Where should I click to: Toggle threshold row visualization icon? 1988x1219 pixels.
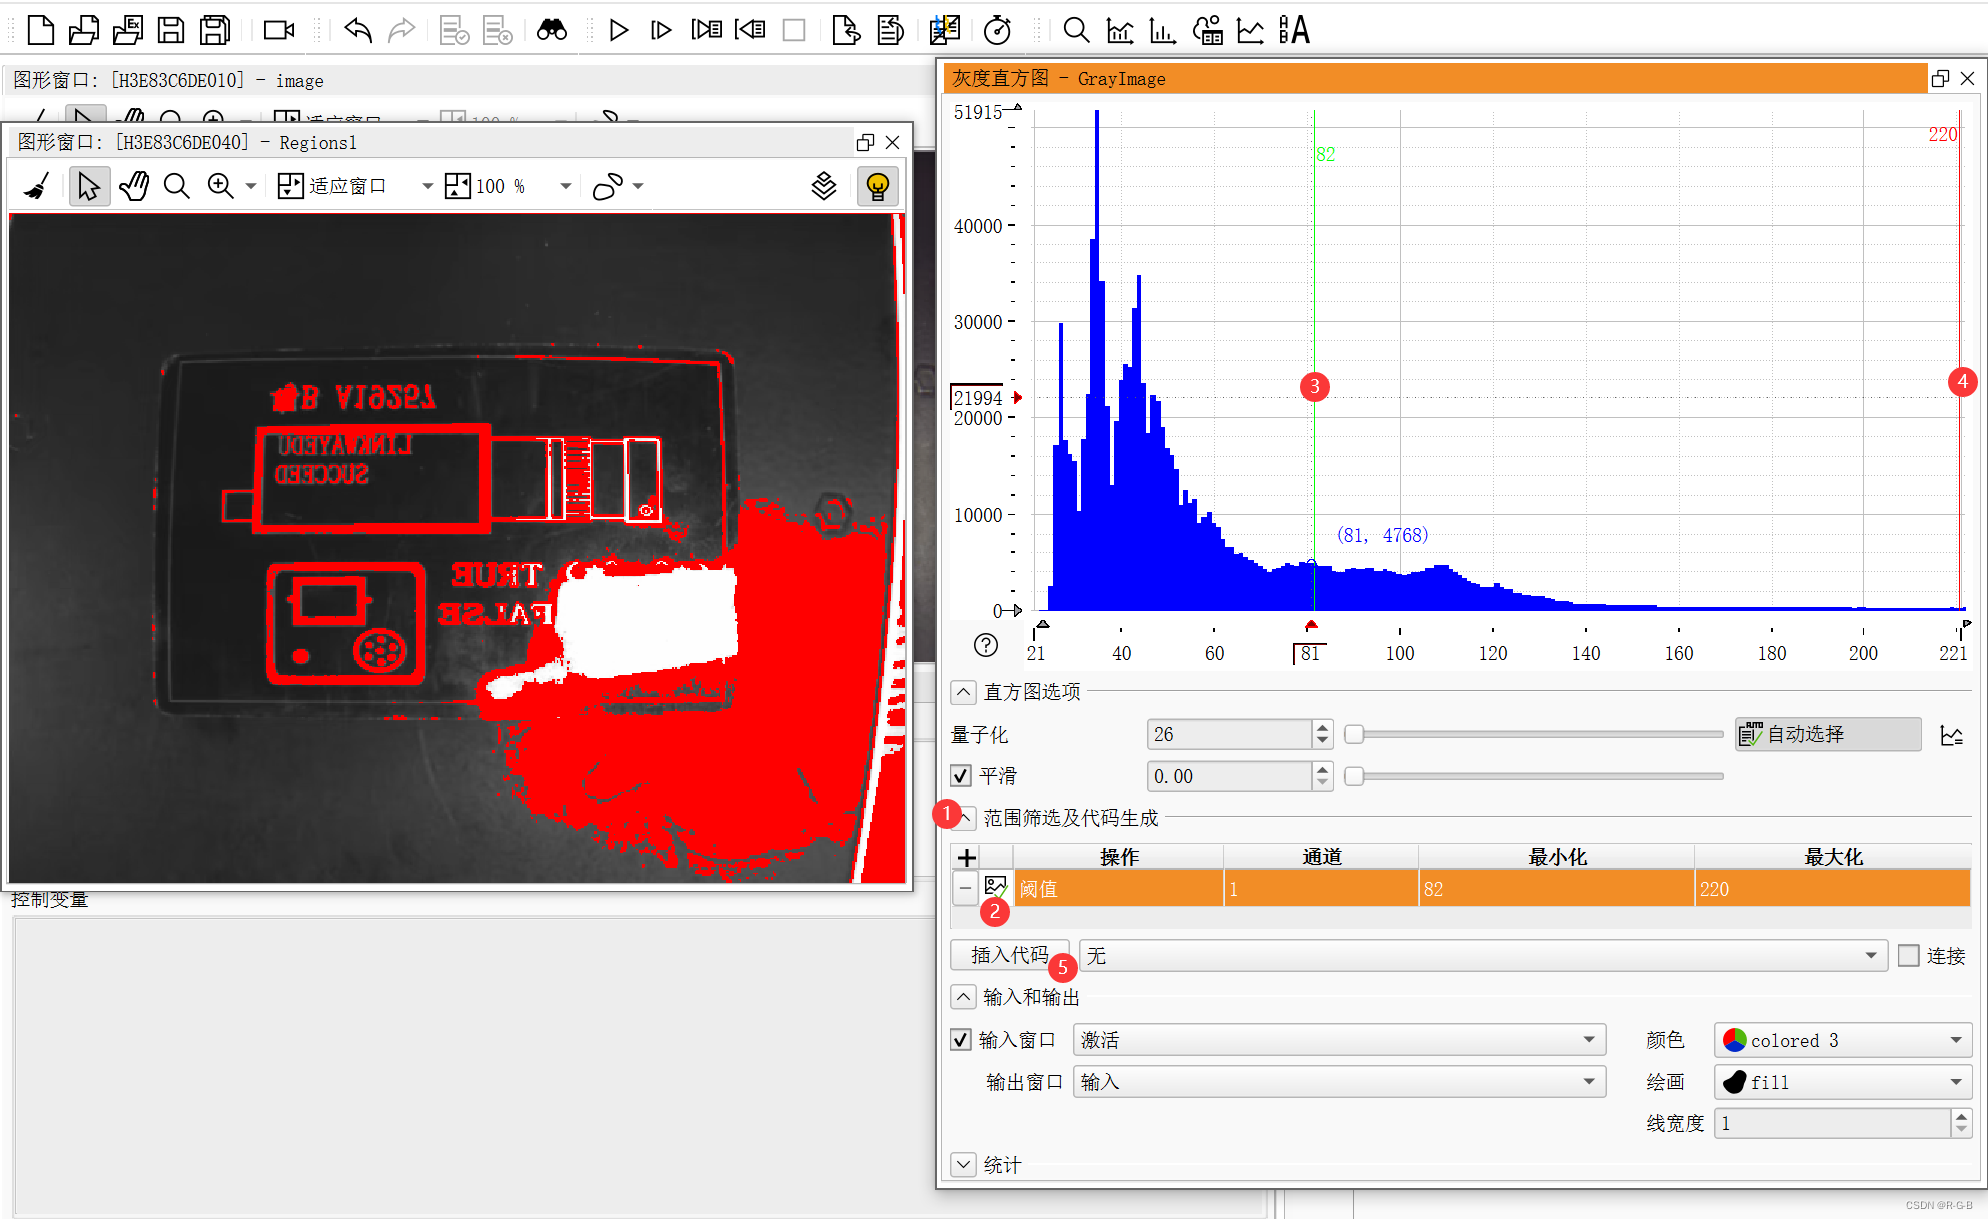tap(995, 888)
